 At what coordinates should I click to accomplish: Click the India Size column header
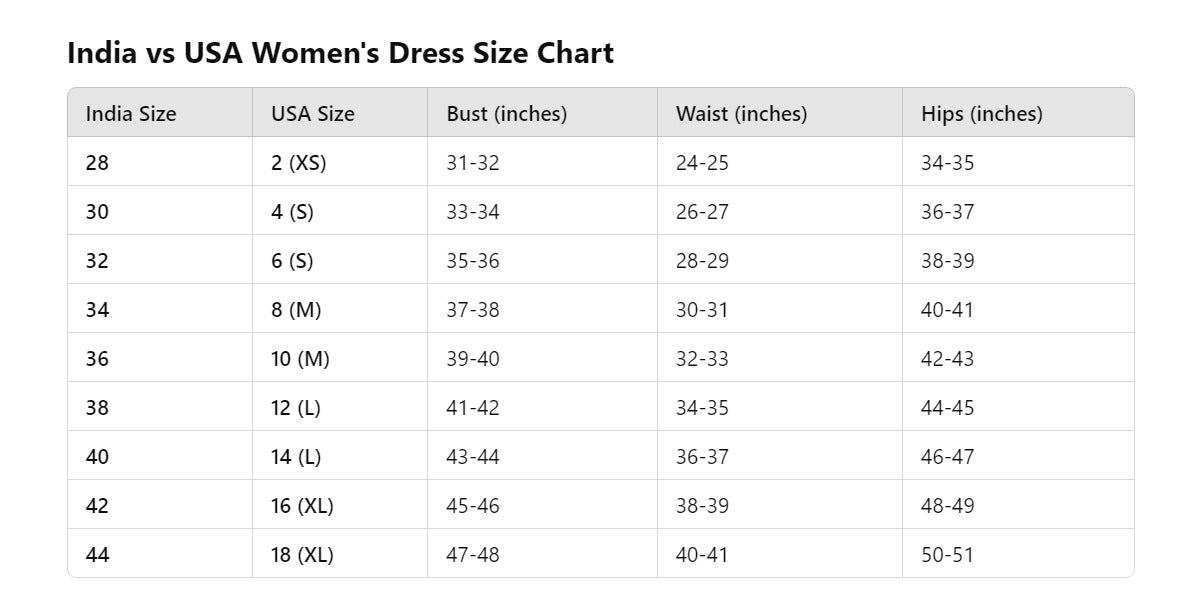pos(131,114)
